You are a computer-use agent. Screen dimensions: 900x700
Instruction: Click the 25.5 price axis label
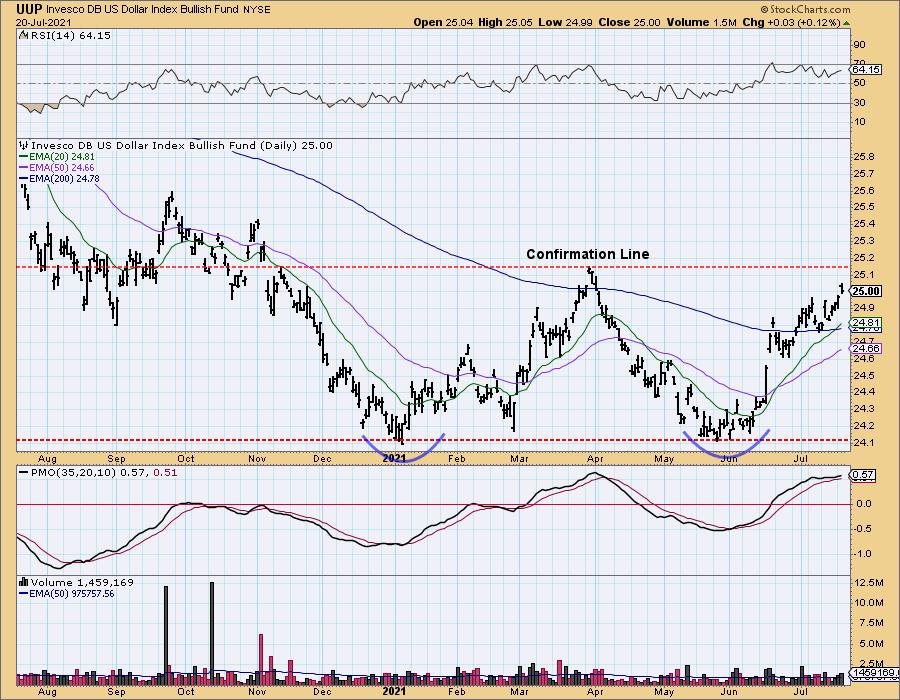(x=864, y=207)
